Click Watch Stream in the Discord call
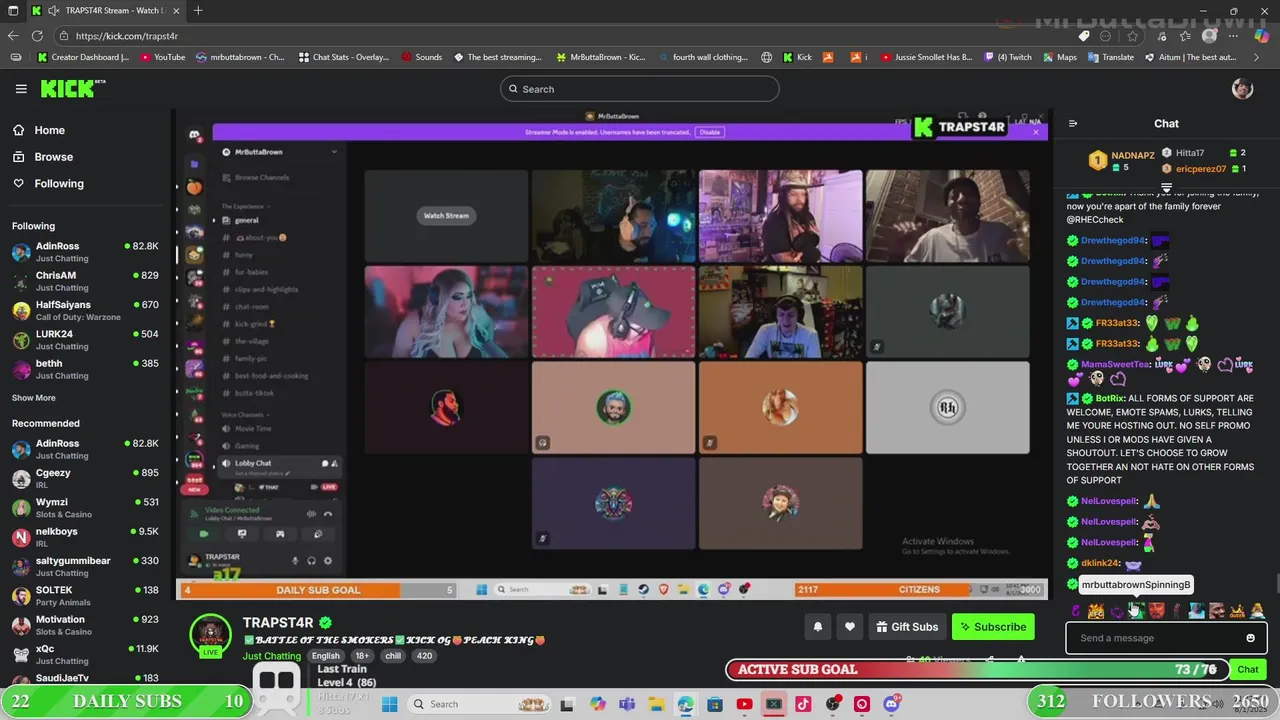Screen dimensions: 1280x720 (446, 216)
